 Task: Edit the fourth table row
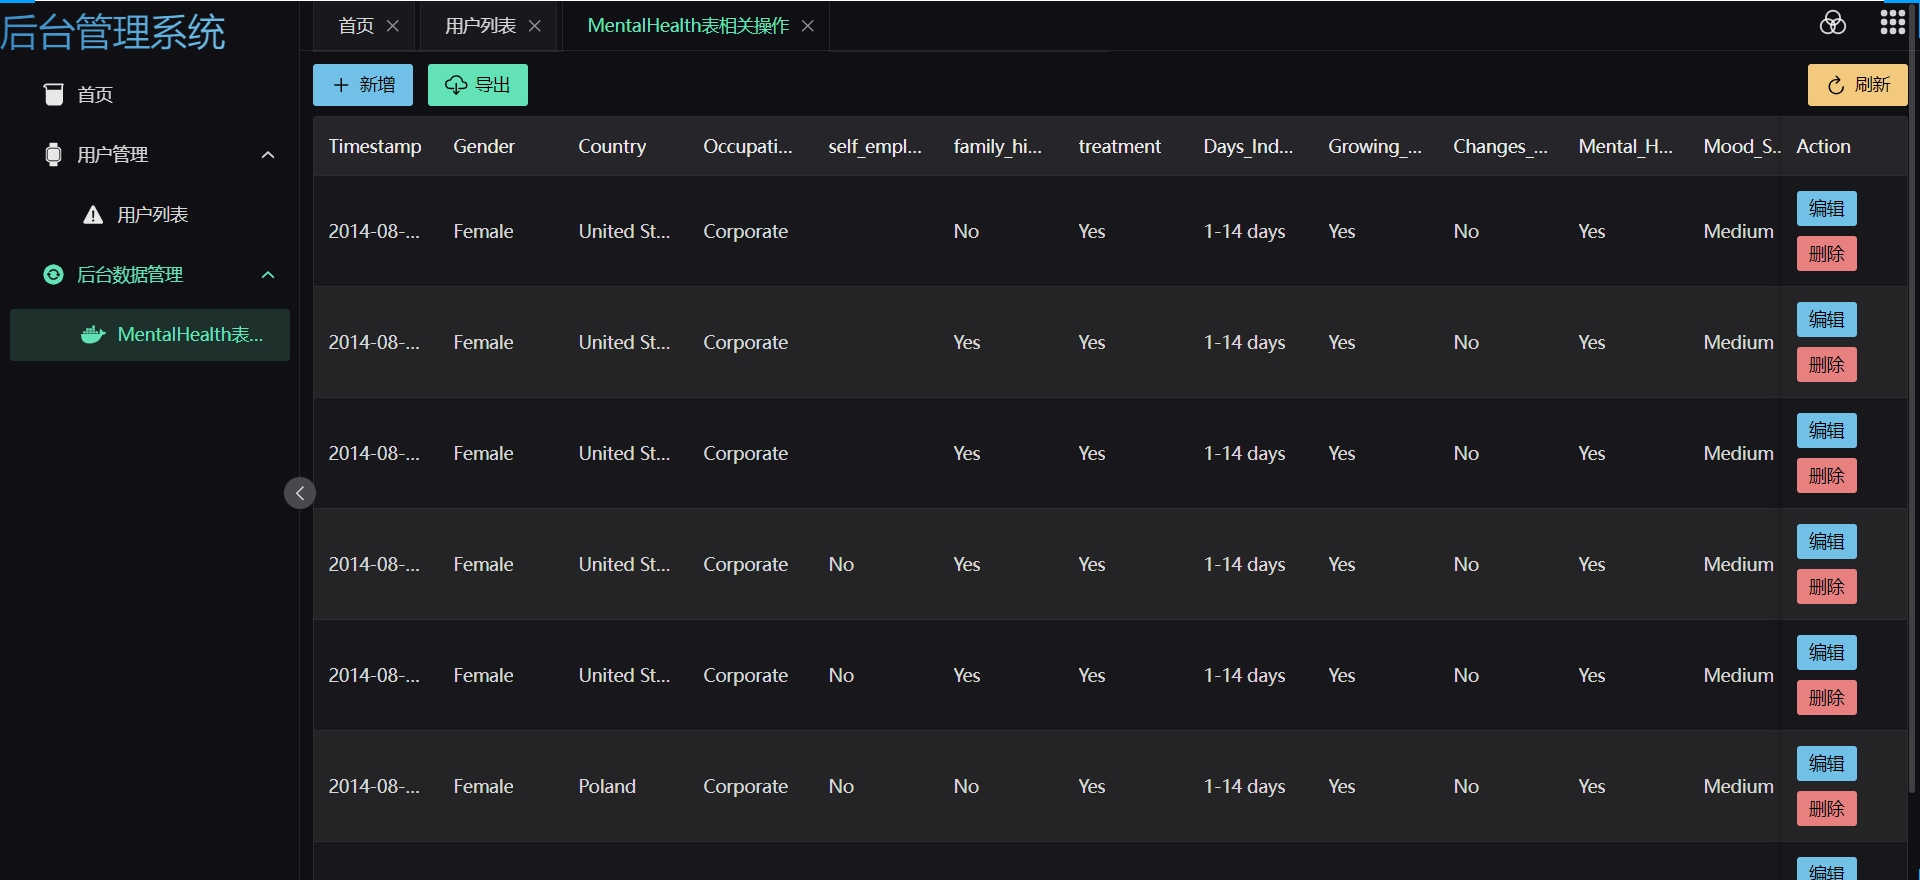(1827, 542)
